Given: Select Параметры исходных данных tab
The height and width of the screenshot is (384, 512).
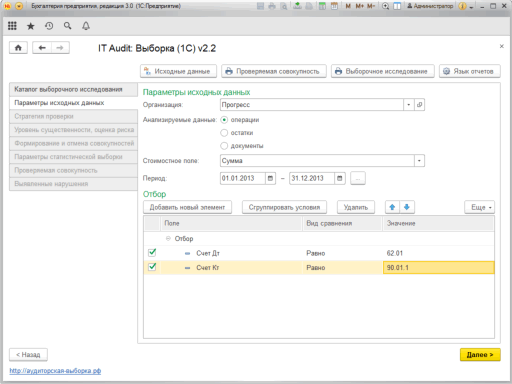Looking at the screenshot, I should [x=73, y=103].
